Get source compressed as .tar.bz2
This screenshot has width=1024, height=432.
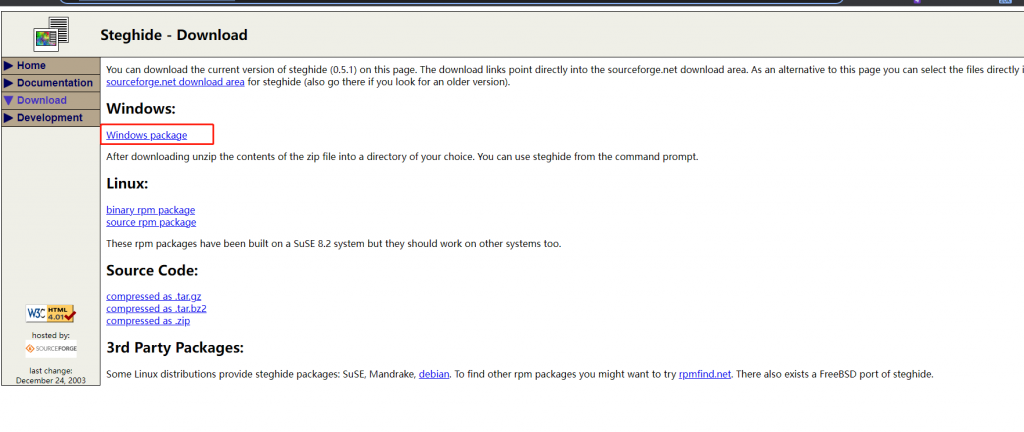click(156, 308)
